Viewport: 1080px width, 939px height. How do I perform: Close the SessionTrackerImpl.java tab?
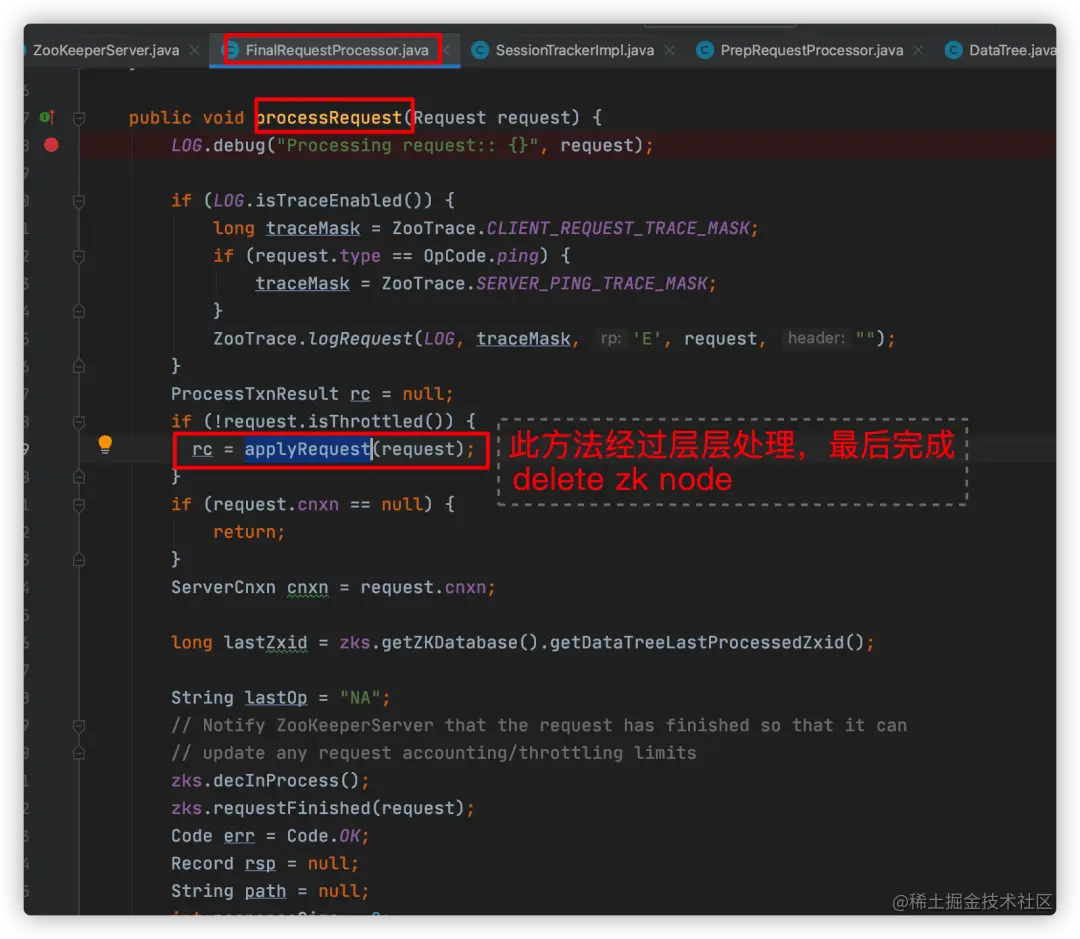pos(669,50)
